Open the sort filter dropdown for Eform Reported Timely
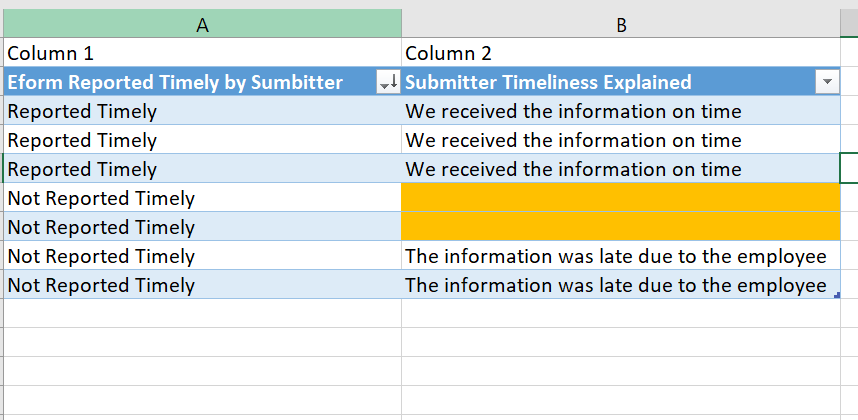 click(x=389, y=82)
